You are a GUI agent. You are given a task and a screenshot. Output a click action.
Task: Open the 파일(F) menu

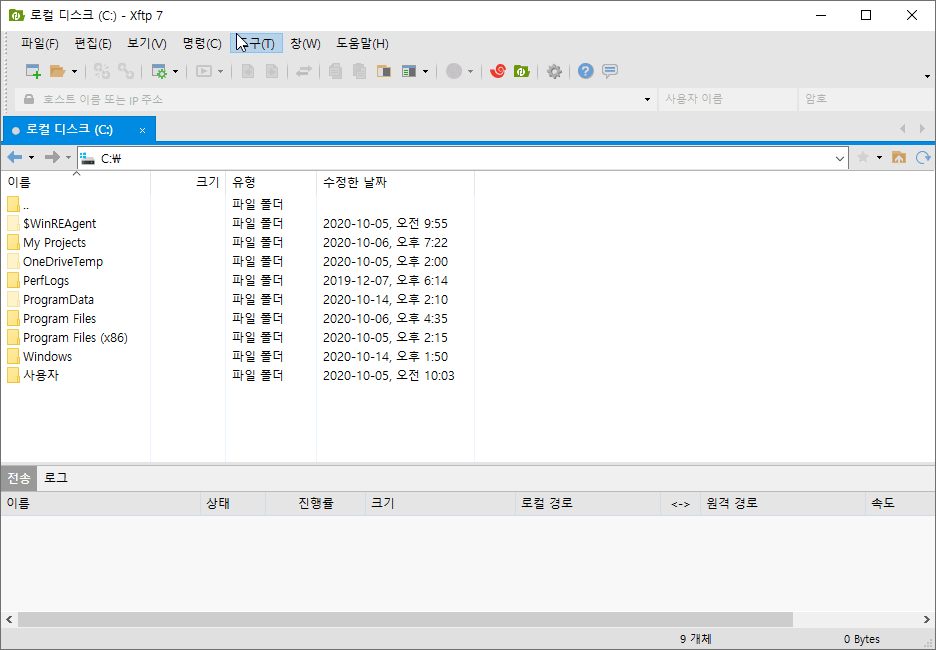click(x=39, y=44)
